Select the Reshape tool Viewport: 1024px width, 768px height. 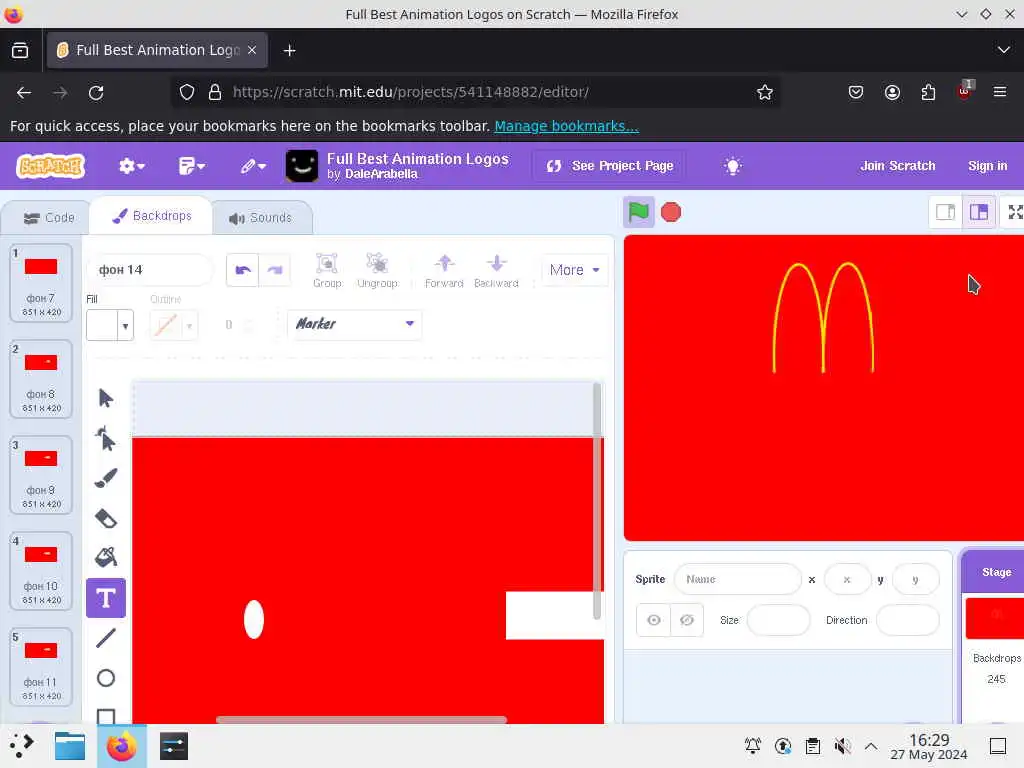tap(106, 438)
